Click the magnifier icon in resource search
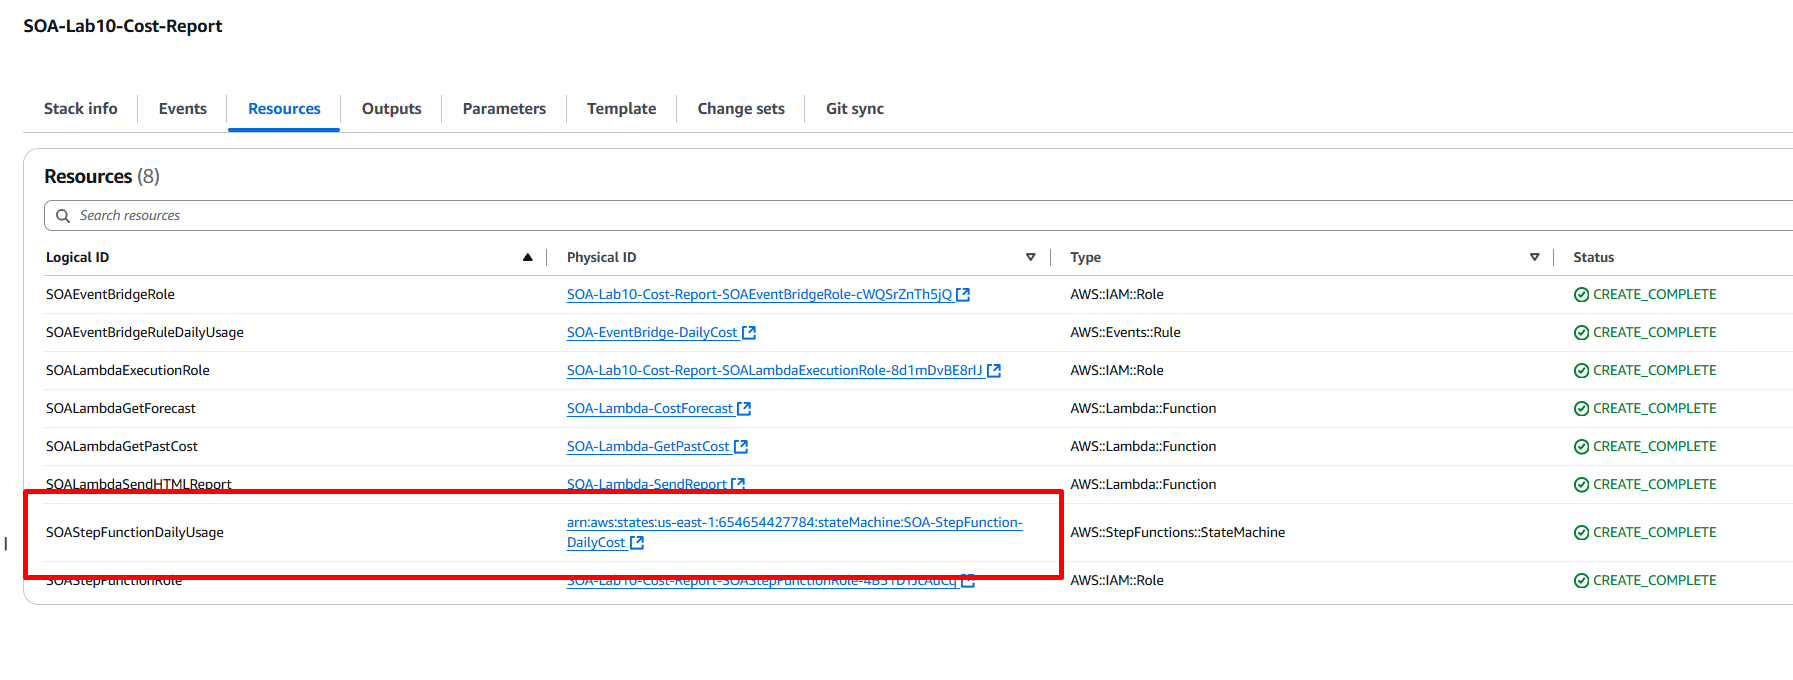 click(63, 216)
